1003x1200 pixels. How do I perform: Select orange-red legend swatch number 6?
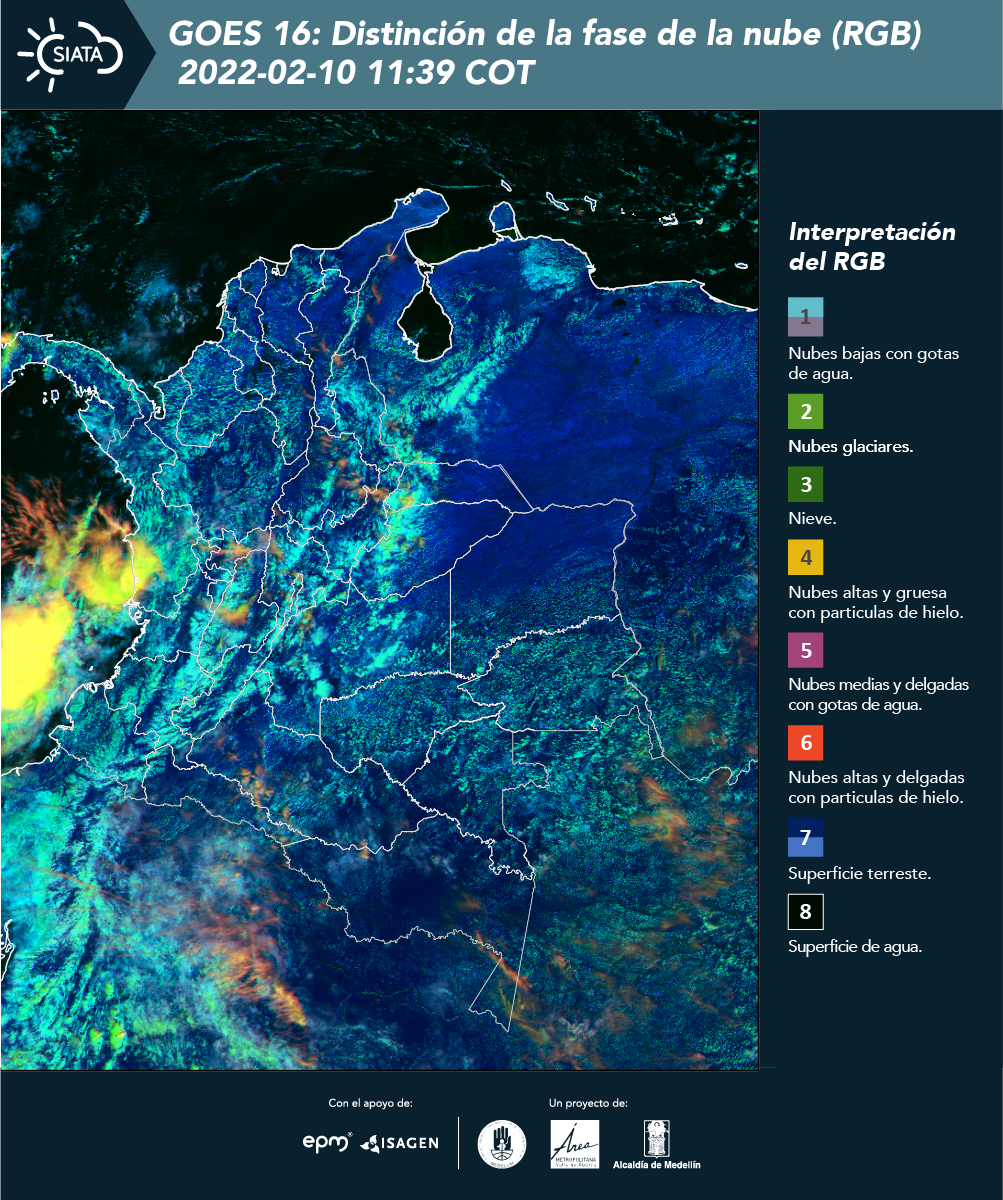click(805, 743)
